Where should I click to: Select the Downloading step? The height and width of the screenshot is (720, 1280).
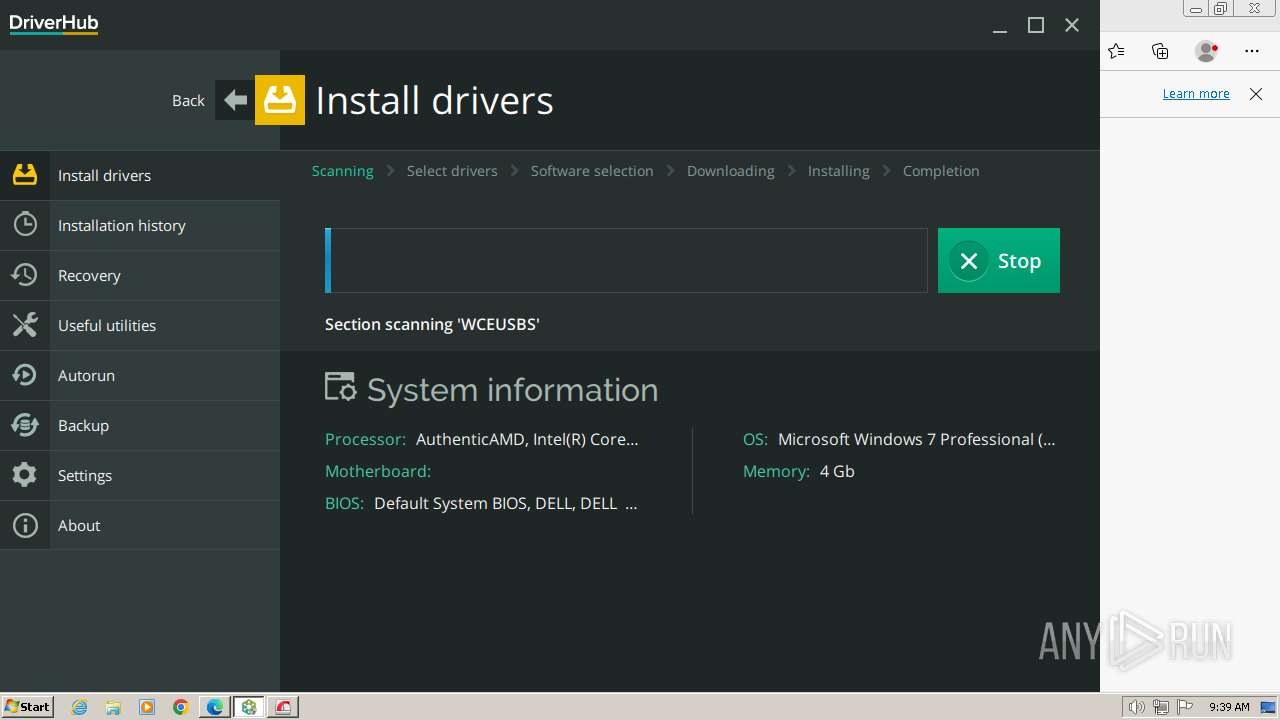[731, 171]
